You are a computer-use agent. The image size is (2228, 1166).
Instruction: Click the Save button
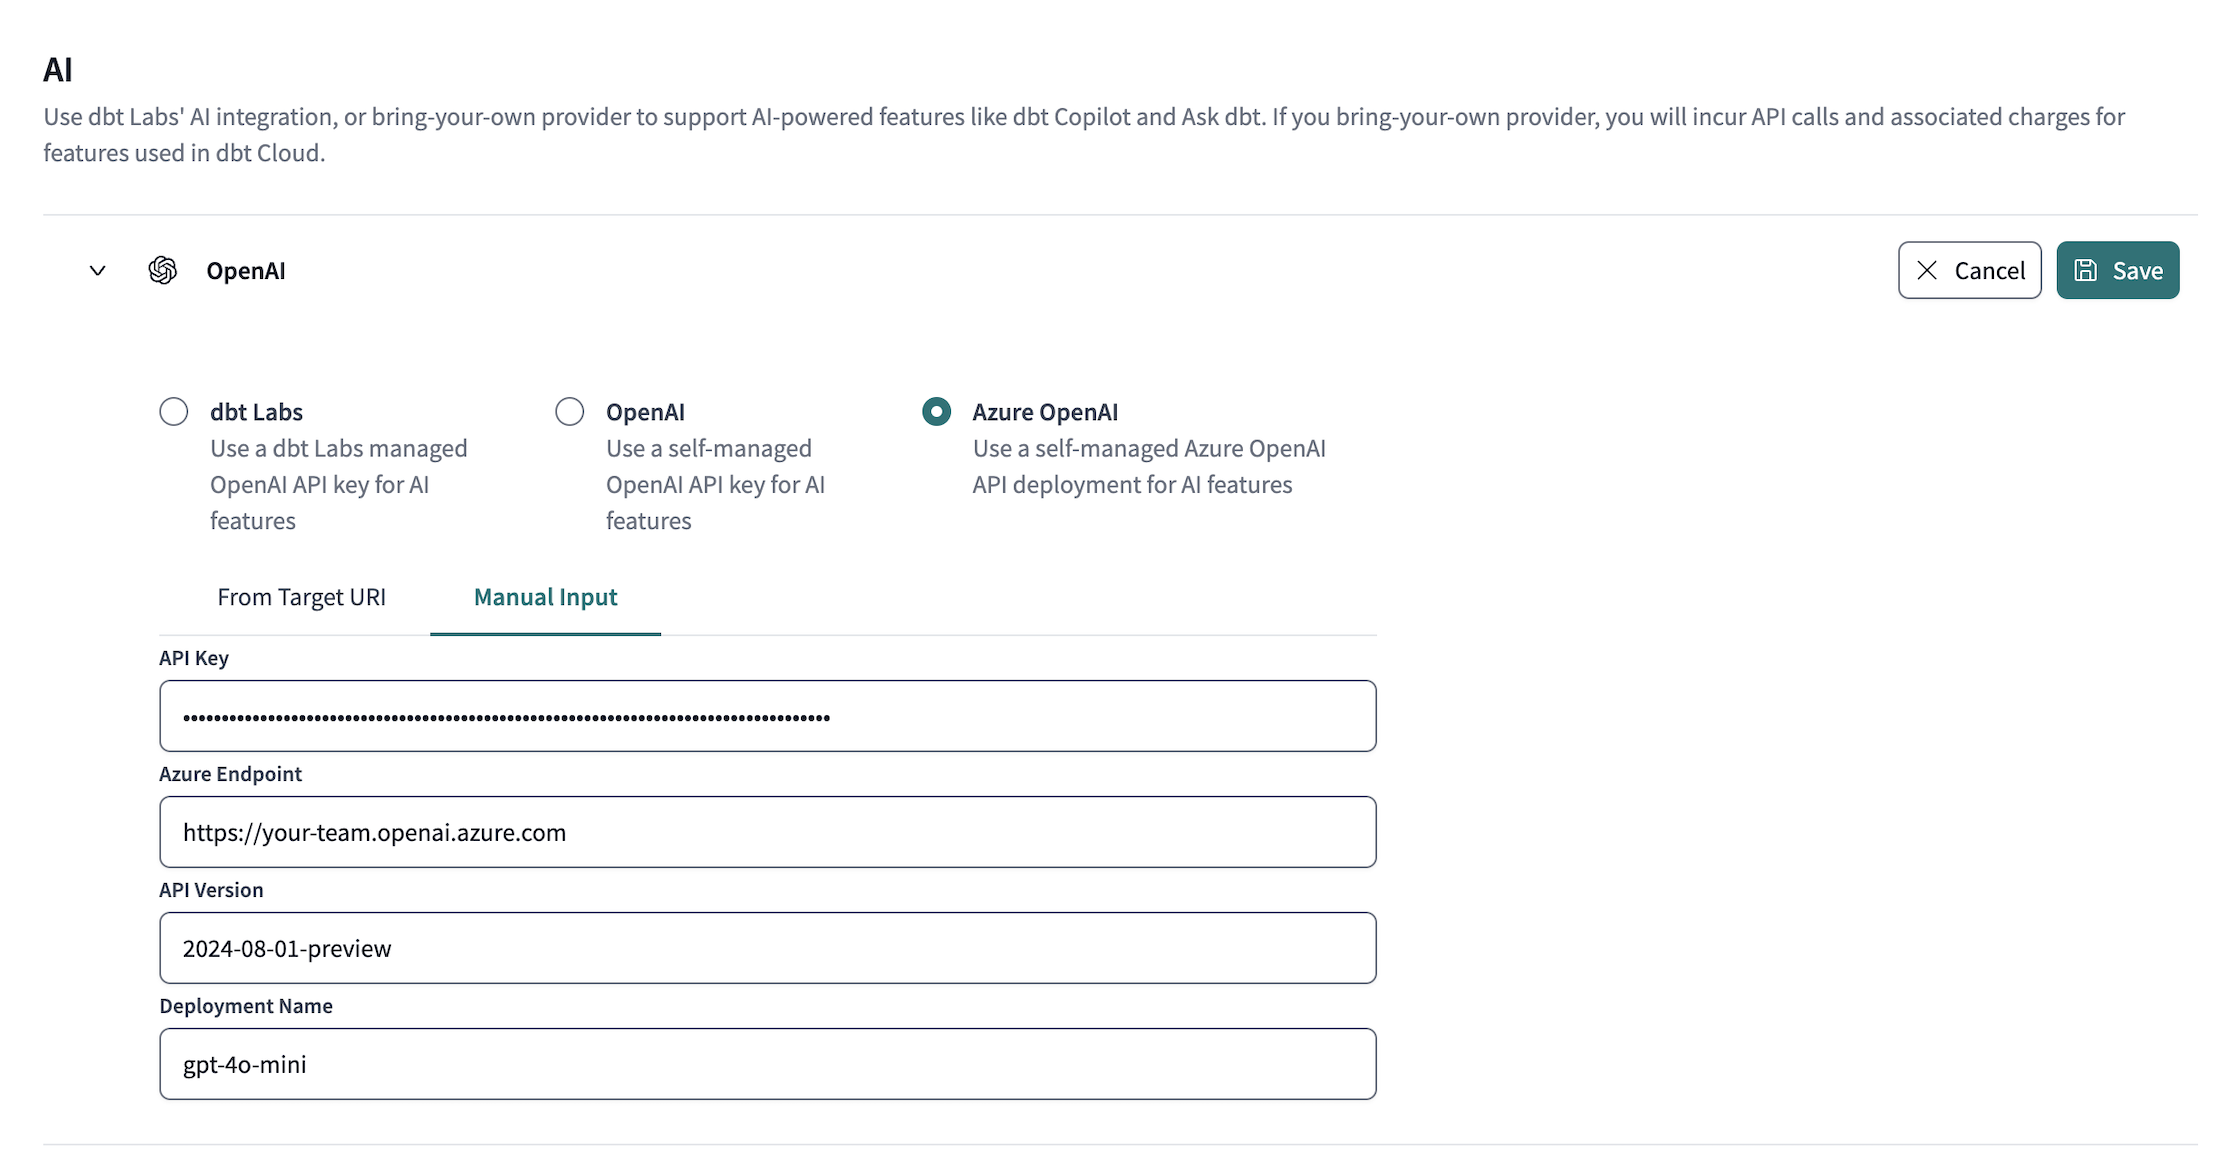pos(2117,270)
